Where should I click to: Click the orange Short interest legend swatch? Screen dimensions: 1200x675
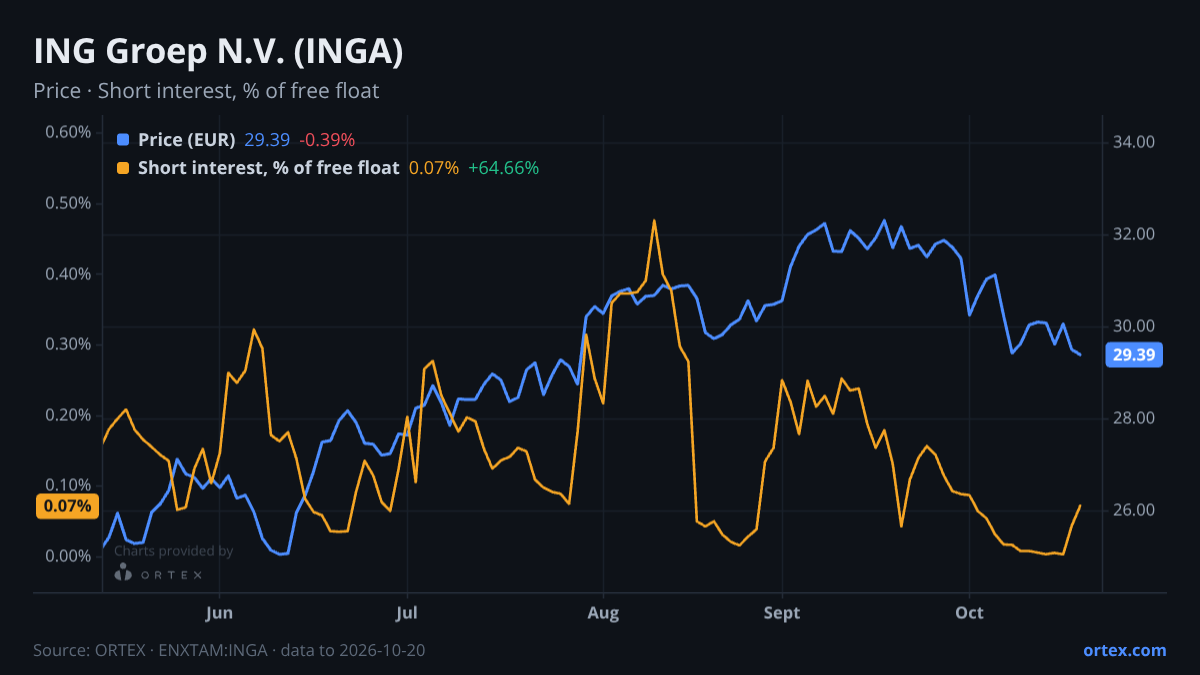(123, 168)
